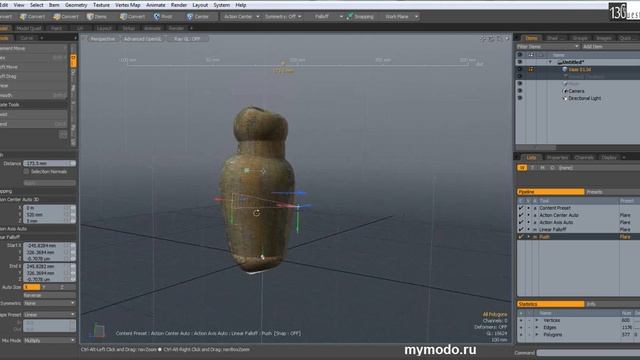Image resolution: width=640 pixels, height=360 pixels.
Task: Click the Distance field mini-slider handle
Action: [x=73, y=163]
